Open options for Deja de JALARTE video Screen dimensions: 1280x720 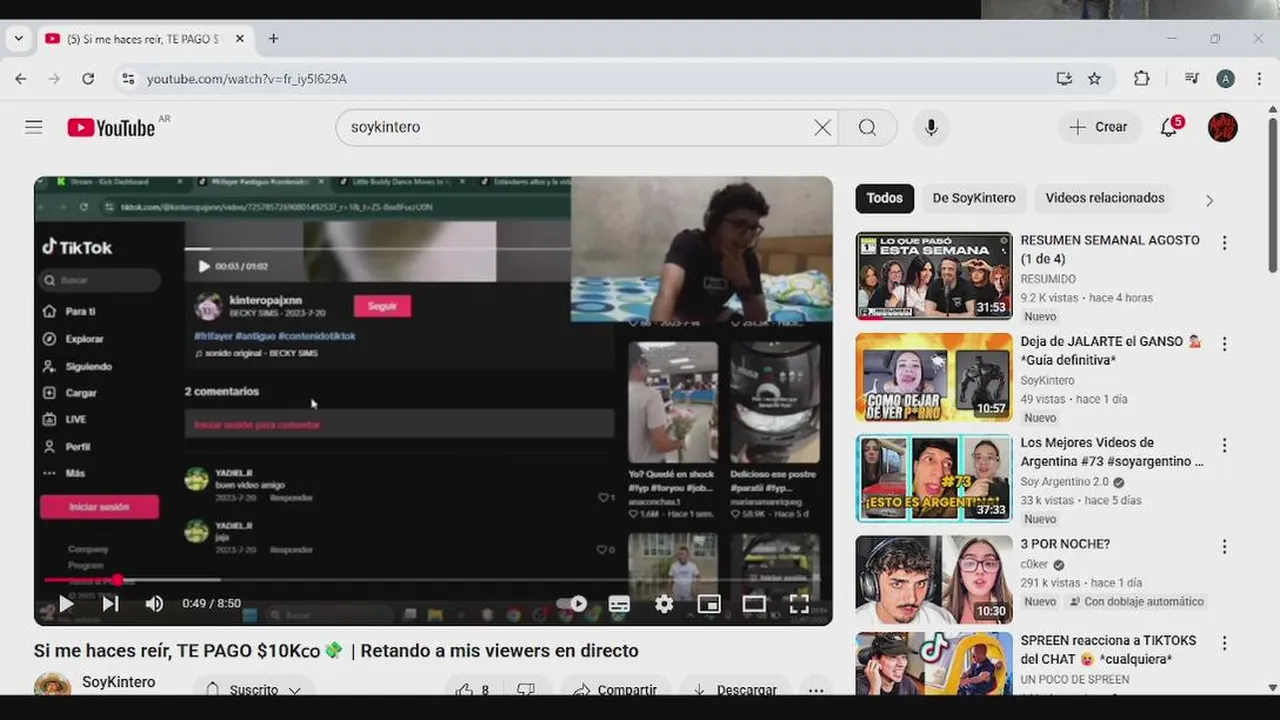click(1224, 344)
